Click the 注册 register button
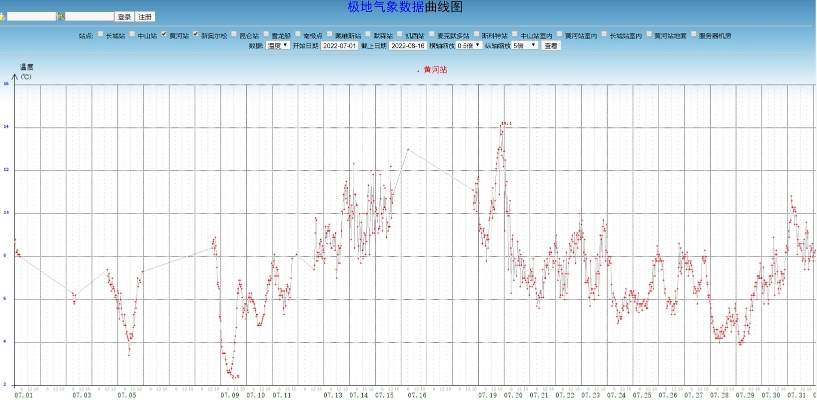The height and width of the screenshot is (400, 817). (145, 17)
